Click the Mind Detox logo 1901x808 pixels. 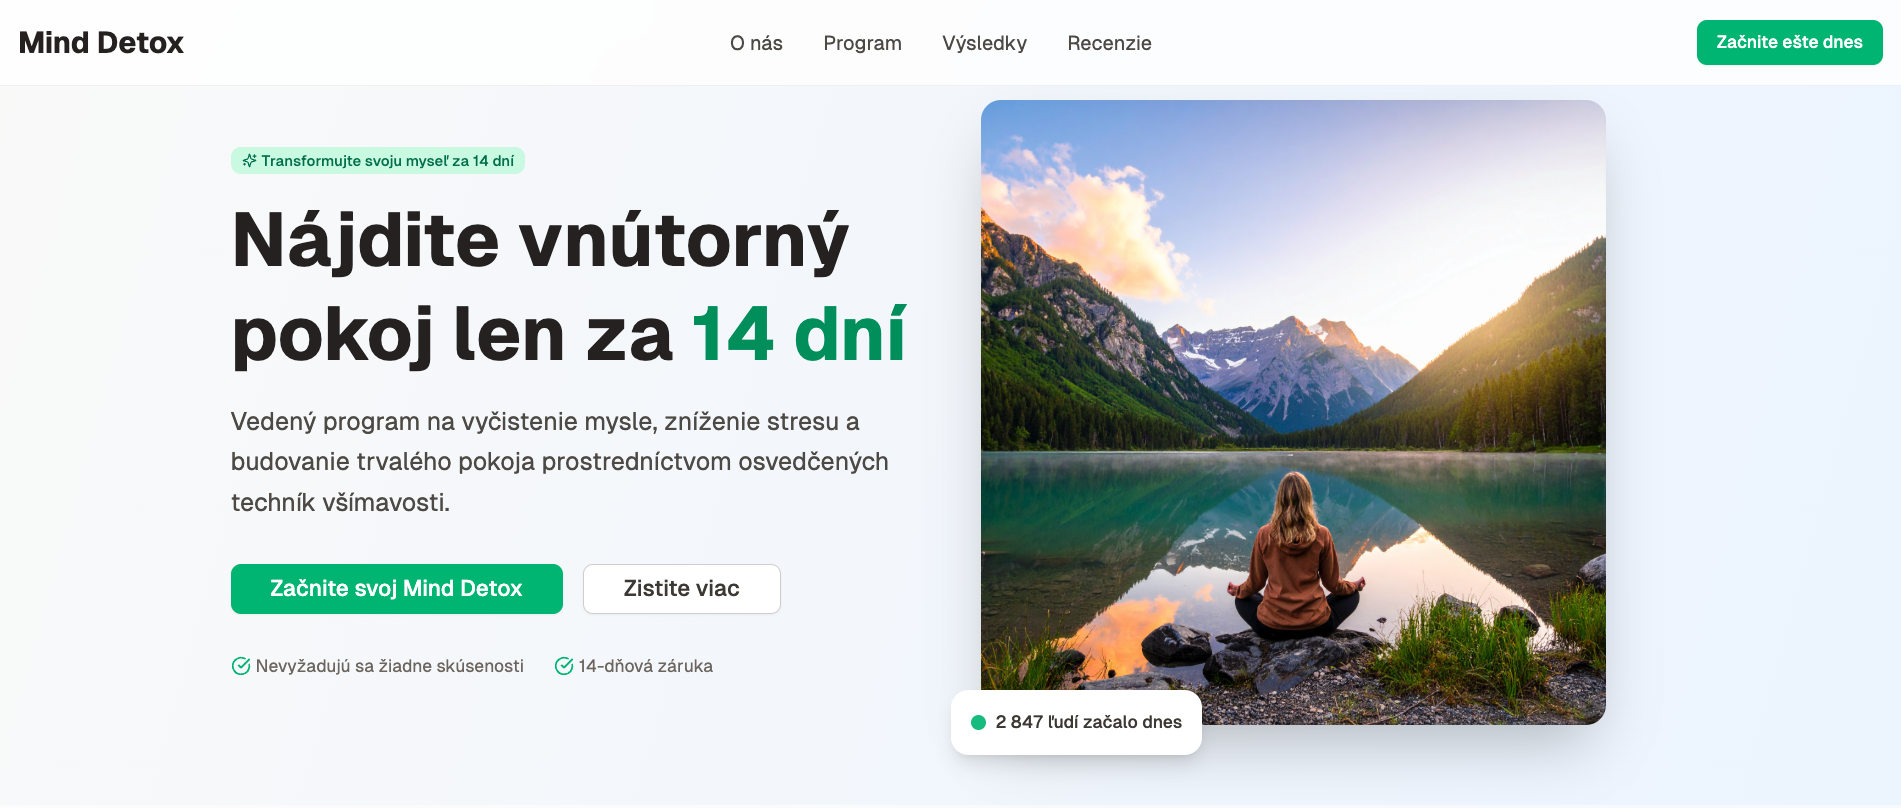pos(101,43)
